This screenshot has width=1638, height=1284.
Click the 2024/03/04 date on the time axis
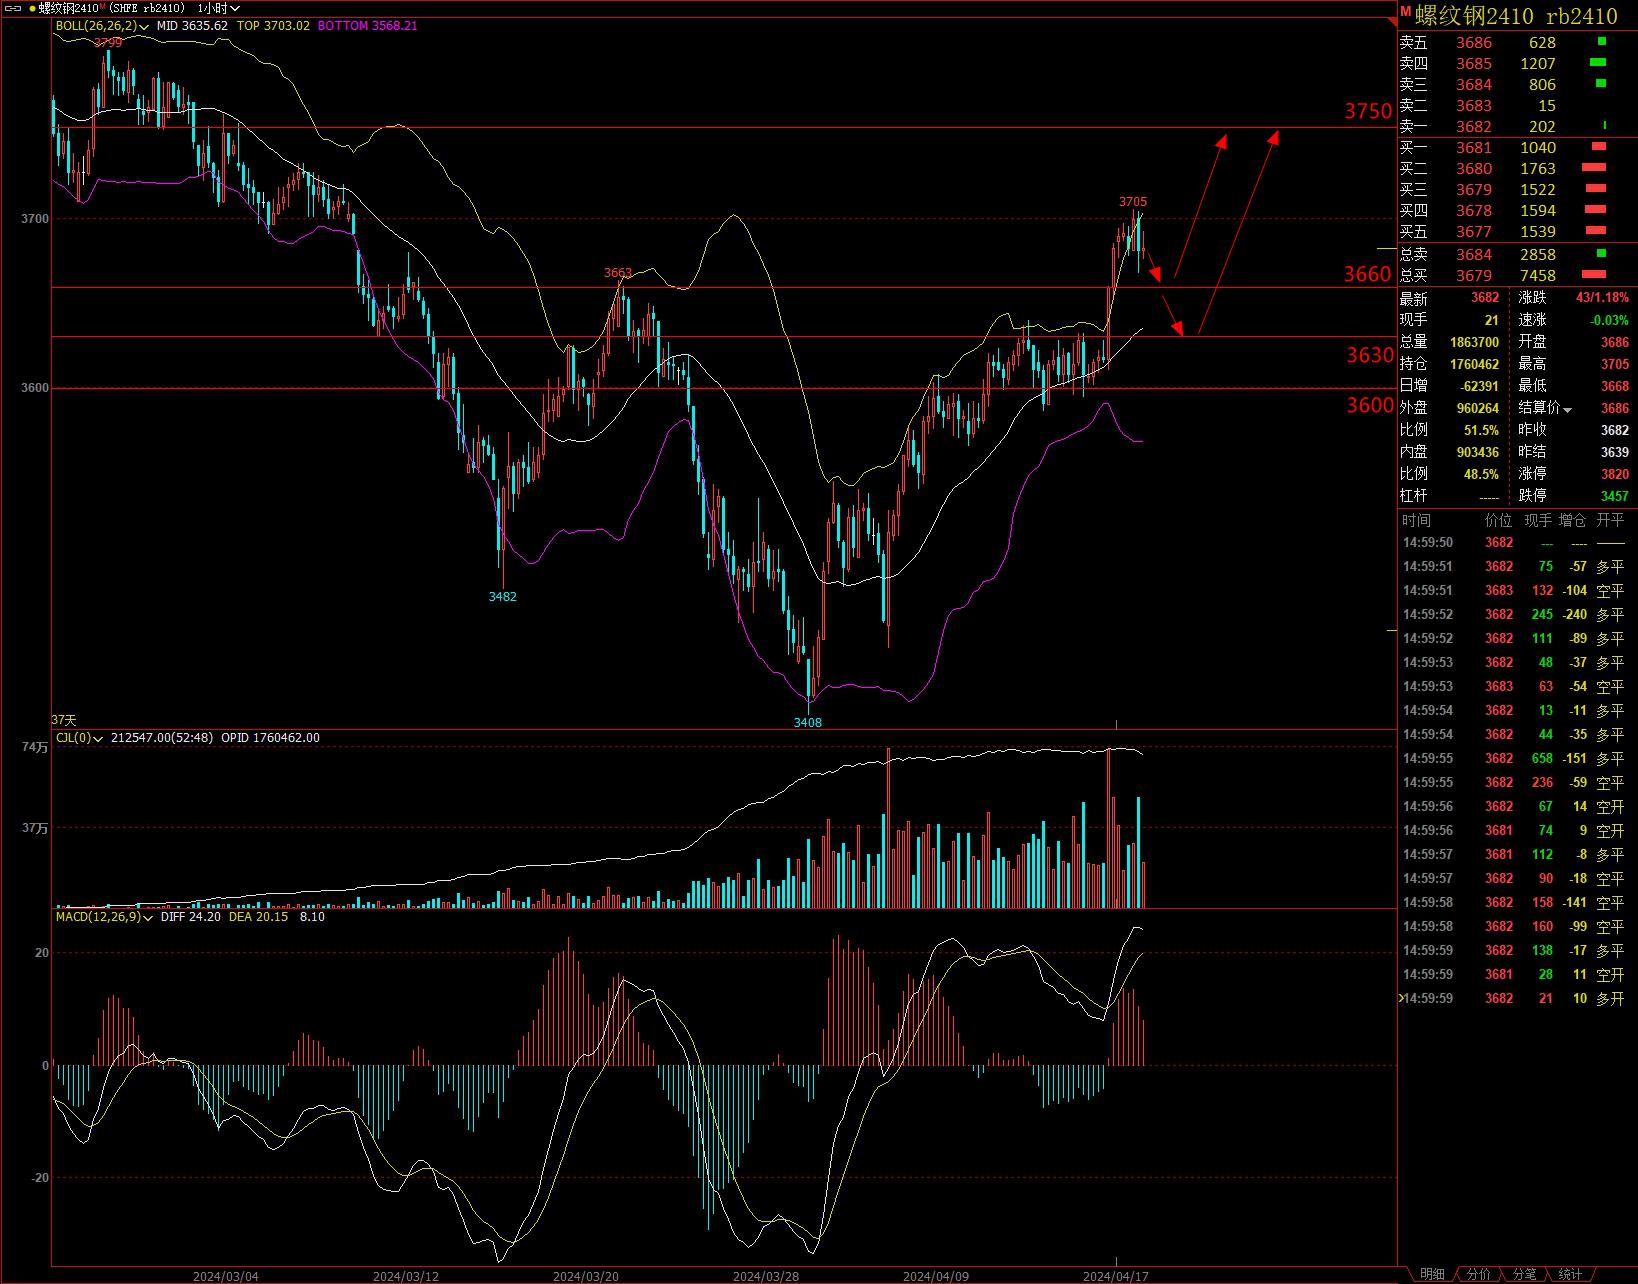226,1276
